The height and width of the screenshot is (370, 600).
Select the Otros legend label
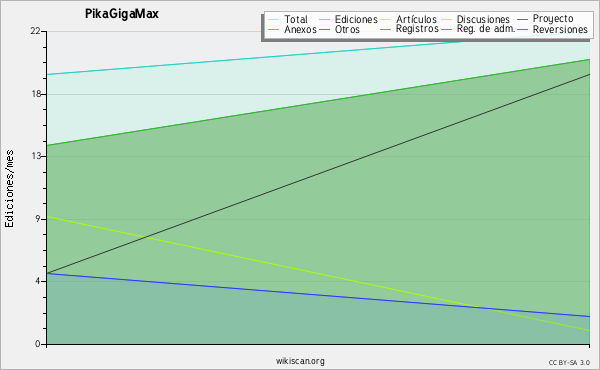pos(347,29)
